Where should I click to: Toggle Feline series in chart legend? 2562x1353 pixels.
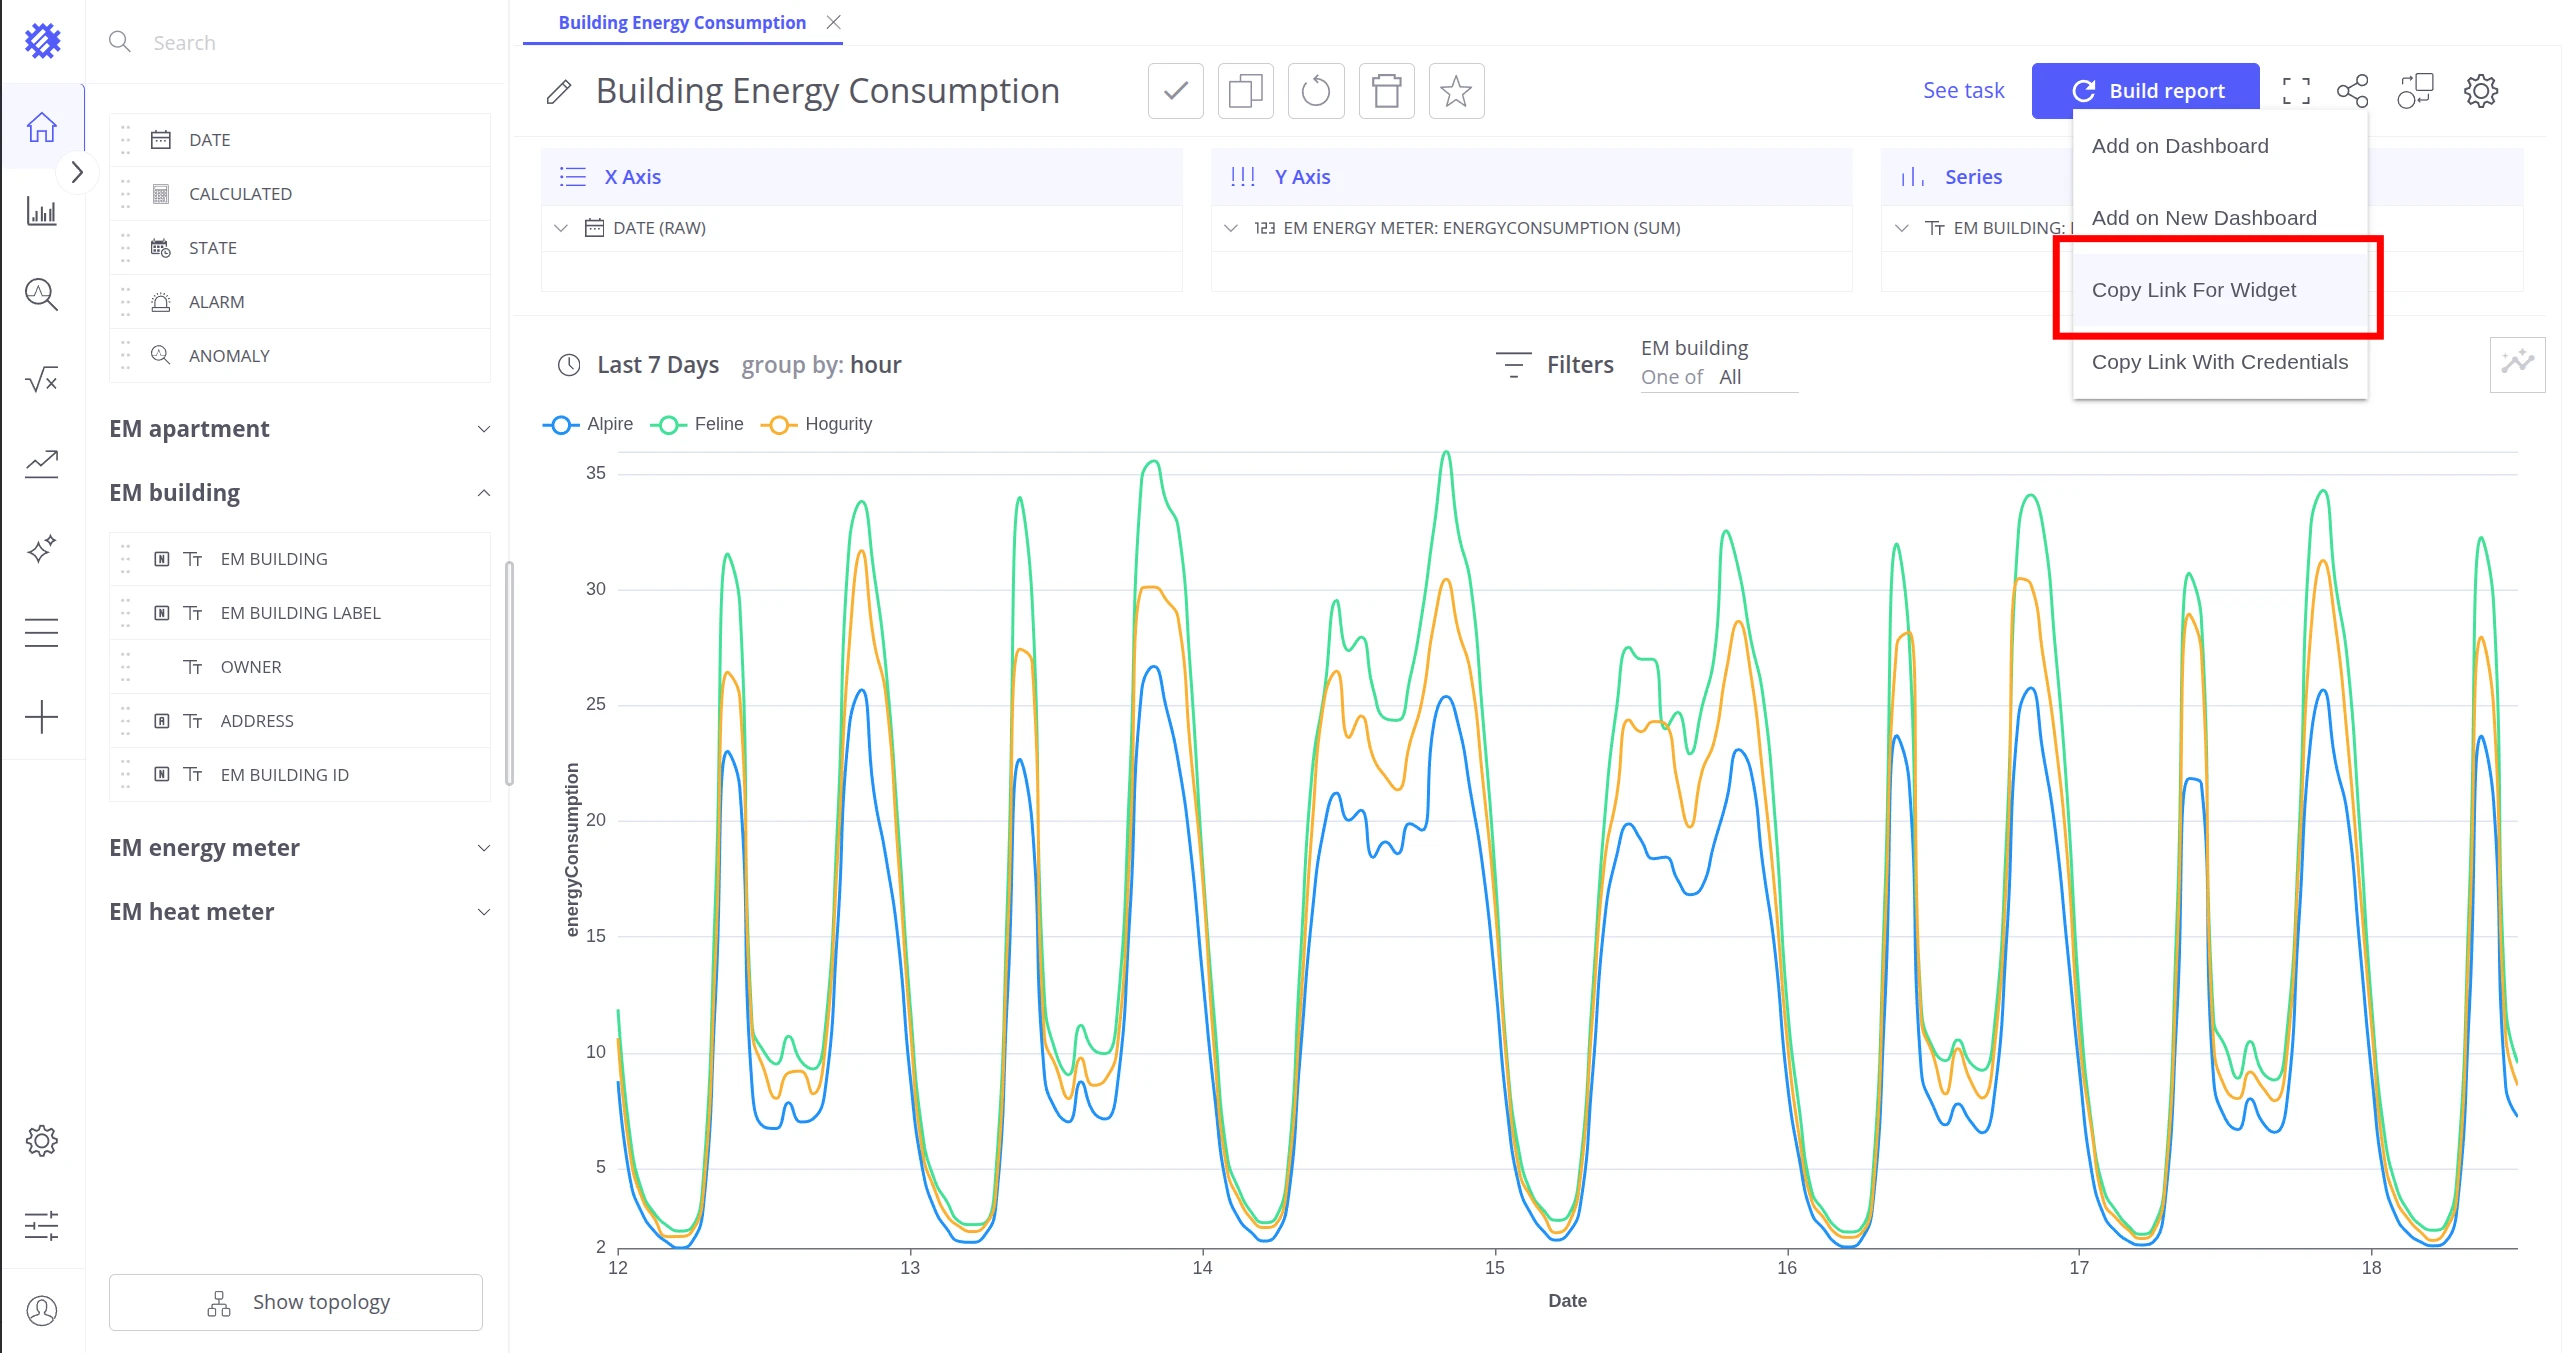697,424
